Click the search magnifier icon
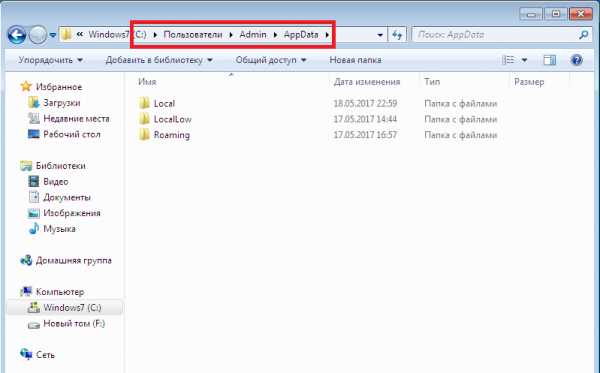The image size is (600, 373). tap(584, 35)
